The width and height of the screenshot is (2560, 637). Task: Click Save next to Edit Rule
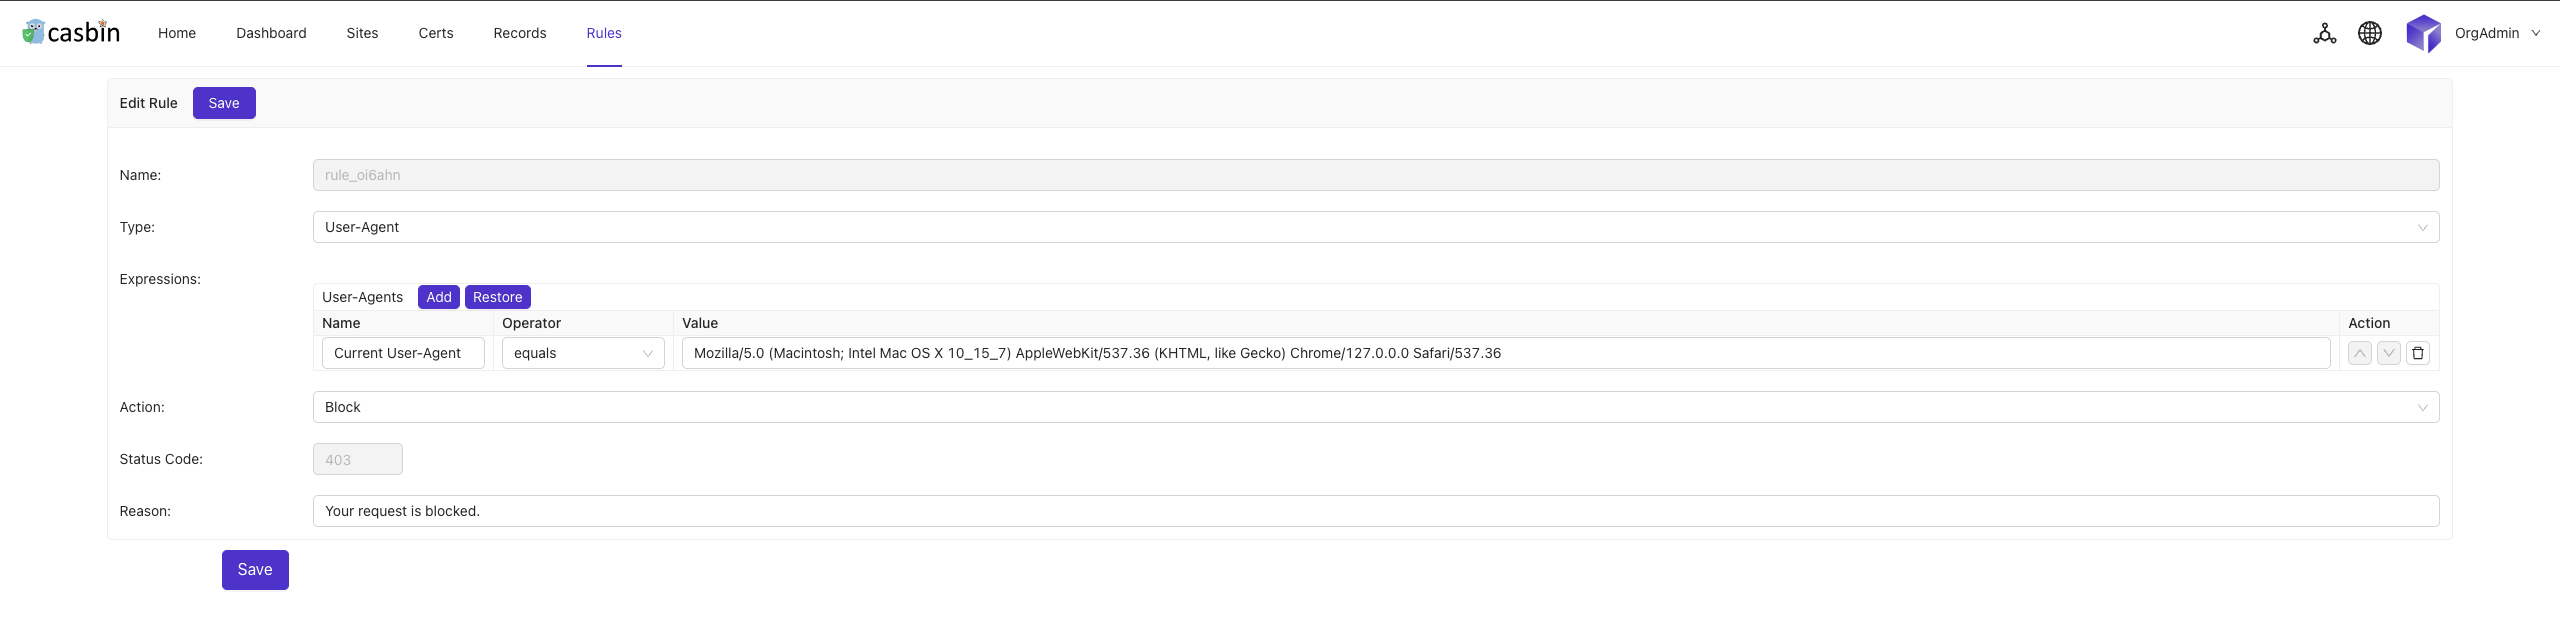[x=224, y=102]
